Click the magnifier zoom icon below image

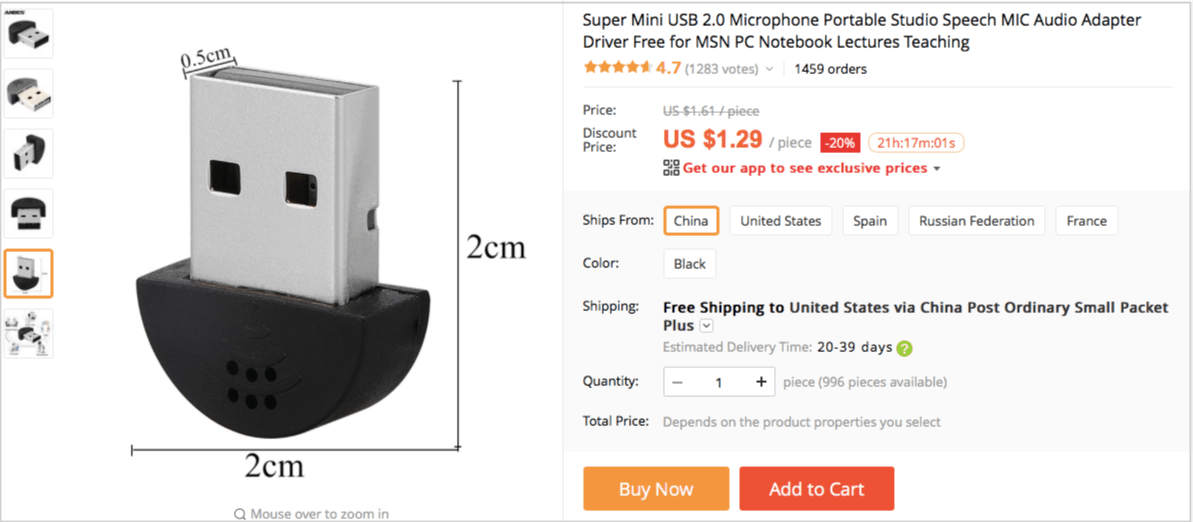coord(240,514)
